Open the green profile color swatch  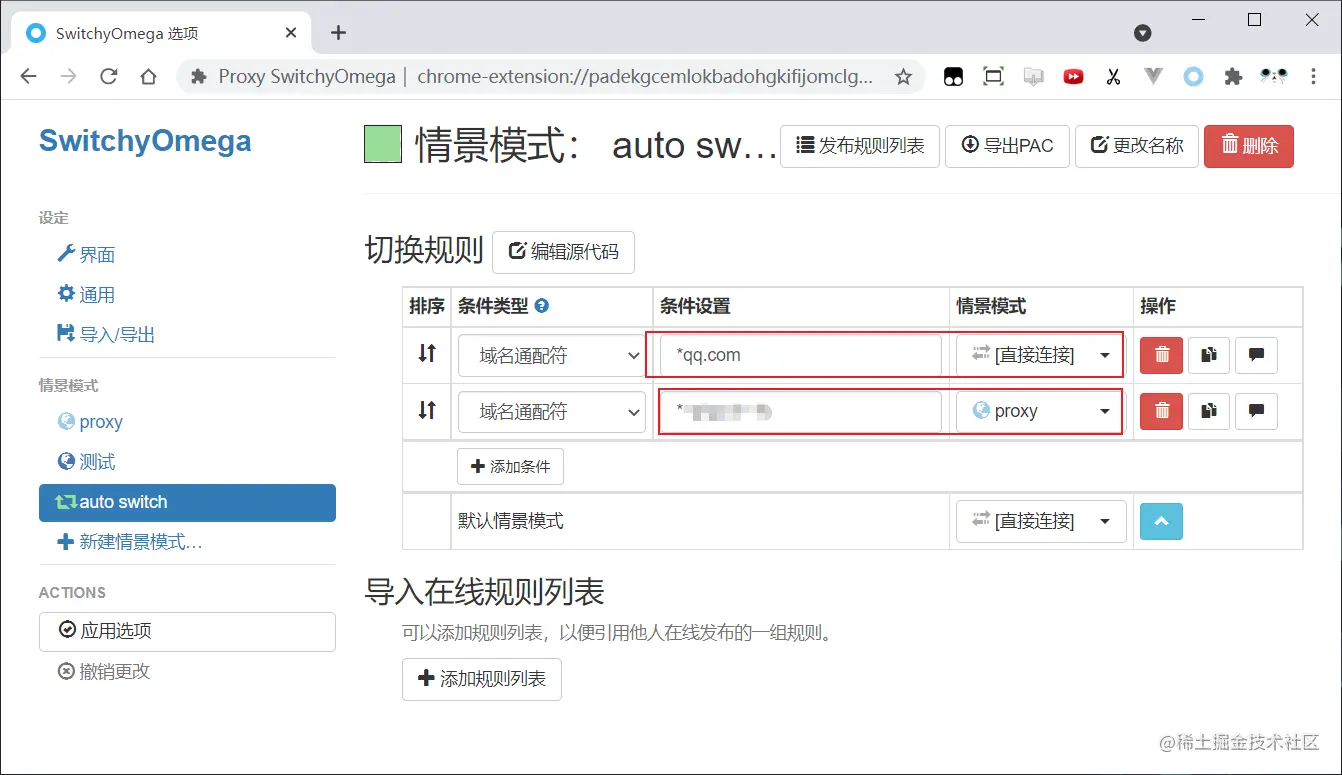383,144
